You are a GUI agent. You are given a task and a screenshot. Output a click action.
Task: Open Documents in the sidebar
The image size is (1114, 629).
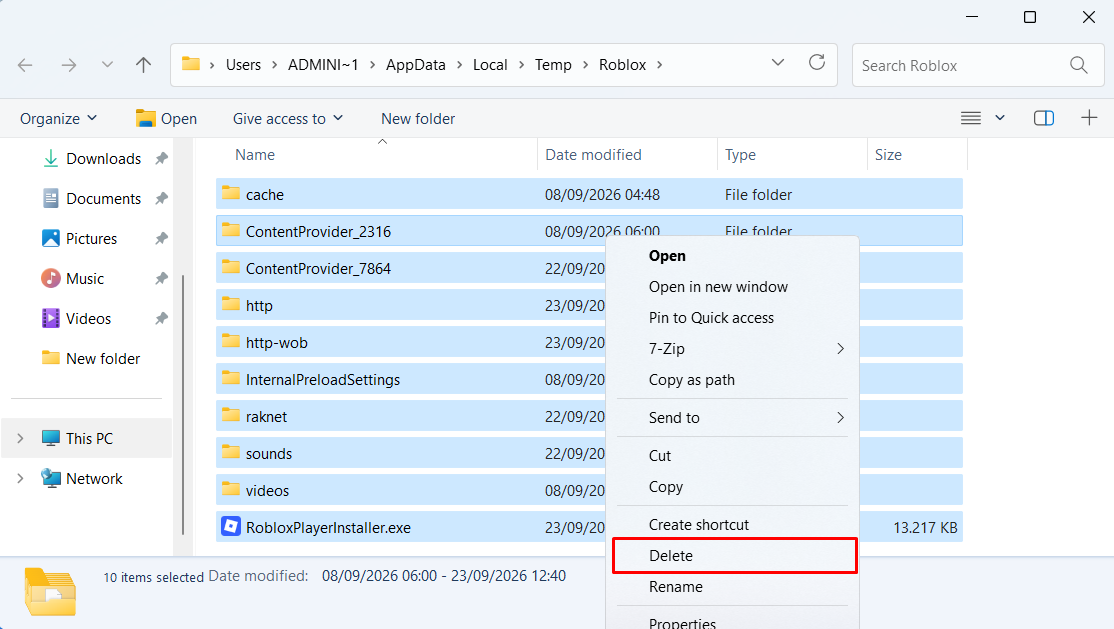[x=104, y=198]
